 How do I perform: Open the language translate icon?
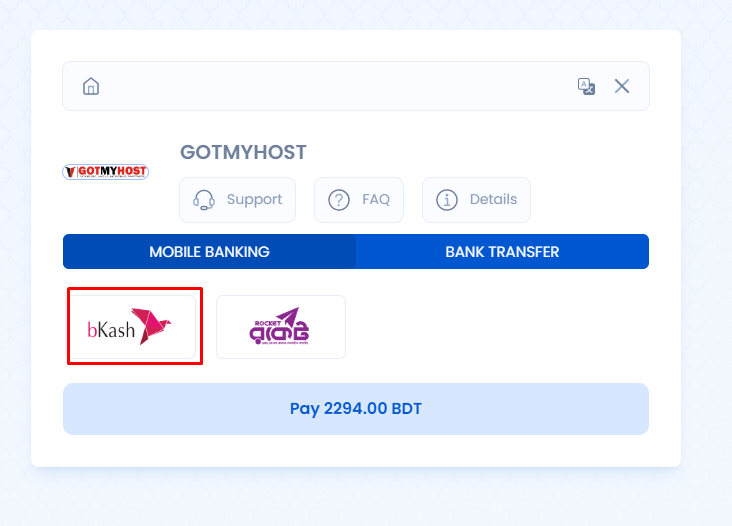coord(587,86)
